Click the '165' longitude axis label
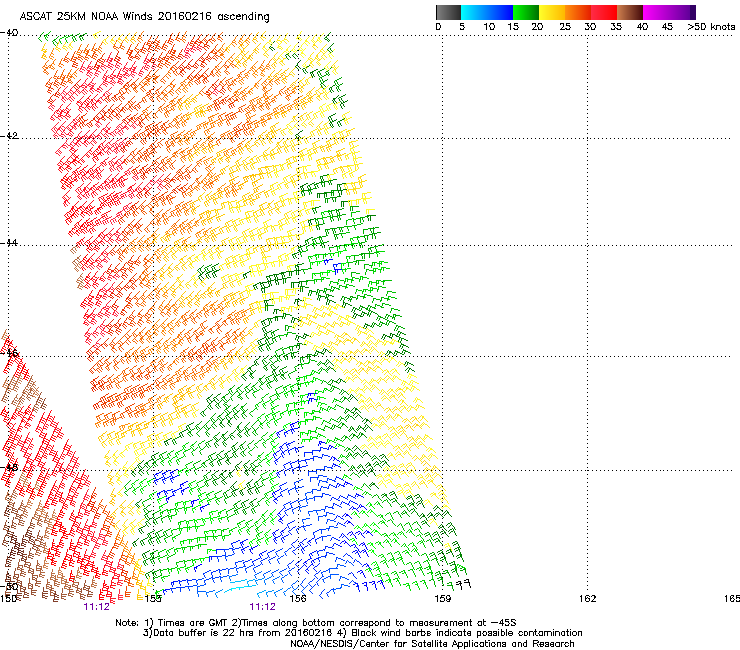Image resolution: width=740 pixels, height=650 pixels. point(732,599)
